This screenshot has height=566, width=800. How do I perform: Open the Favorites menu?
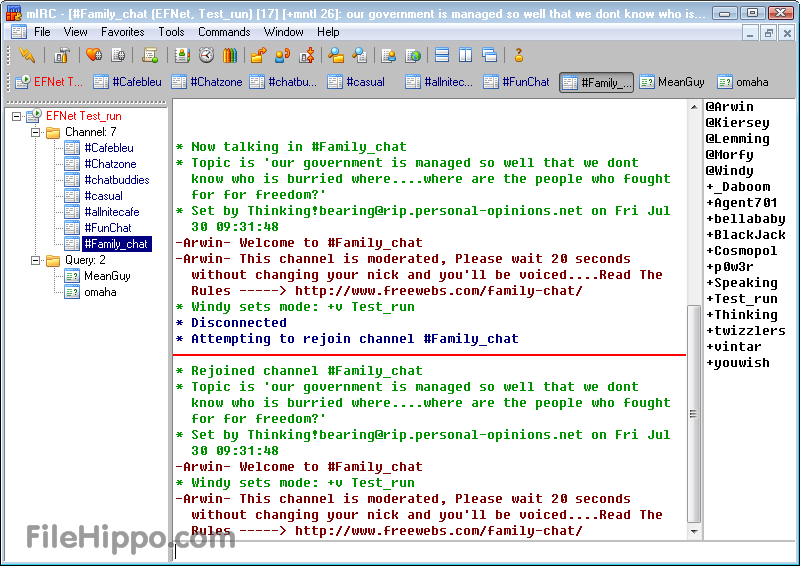(x=122, y=32)
